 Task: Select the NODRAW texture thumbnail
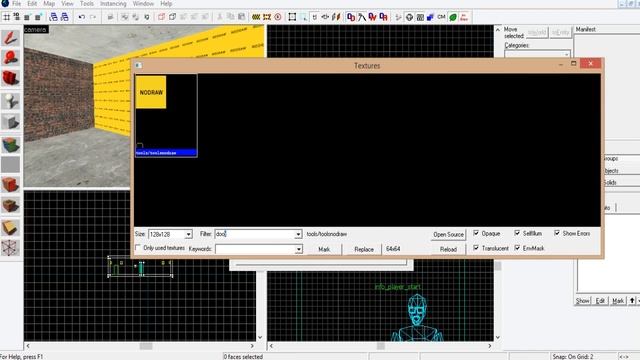[151, 92]
